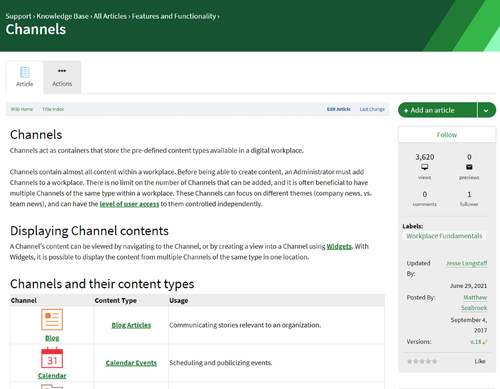This screenshot has width=500, height=389.
Task: Click 'Scheduling and publicizing events.' text
Action: click(x=221, y=363)
